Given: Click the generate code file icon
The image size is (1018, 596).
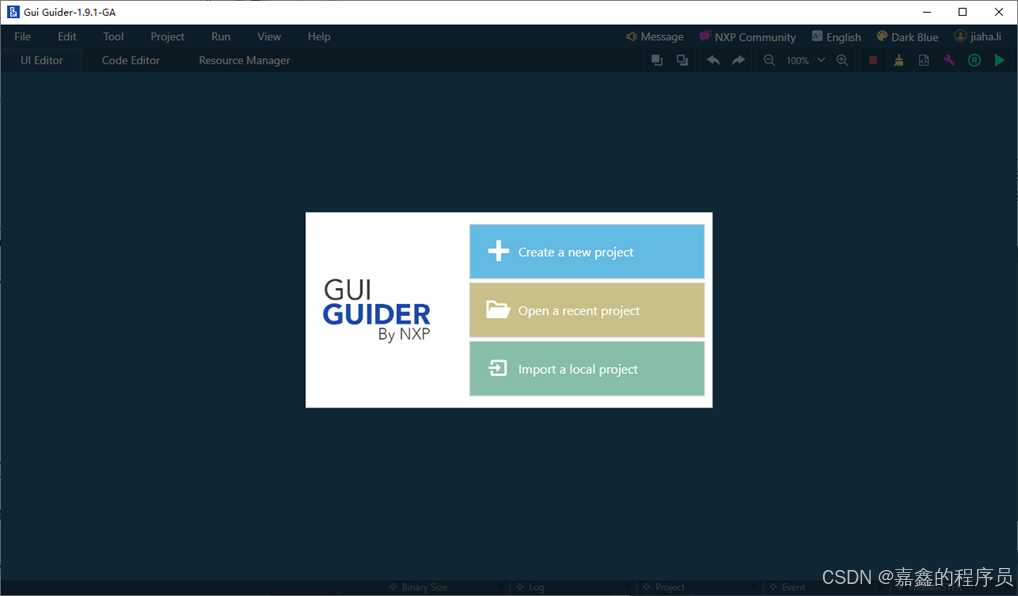Looking at the screenshot, I should 924,60.
